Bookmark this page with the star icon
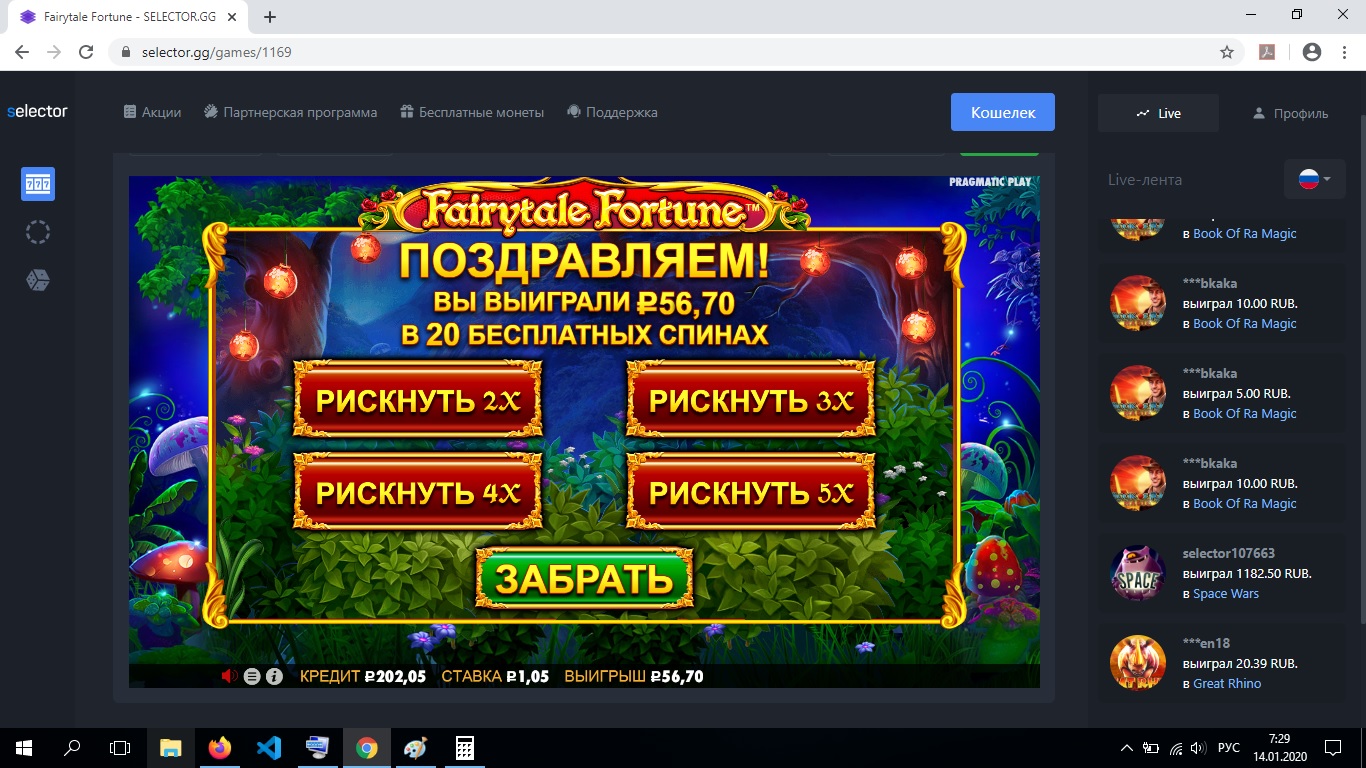The width and height of the screenshot is (1366, 768). coord(1227,52)
